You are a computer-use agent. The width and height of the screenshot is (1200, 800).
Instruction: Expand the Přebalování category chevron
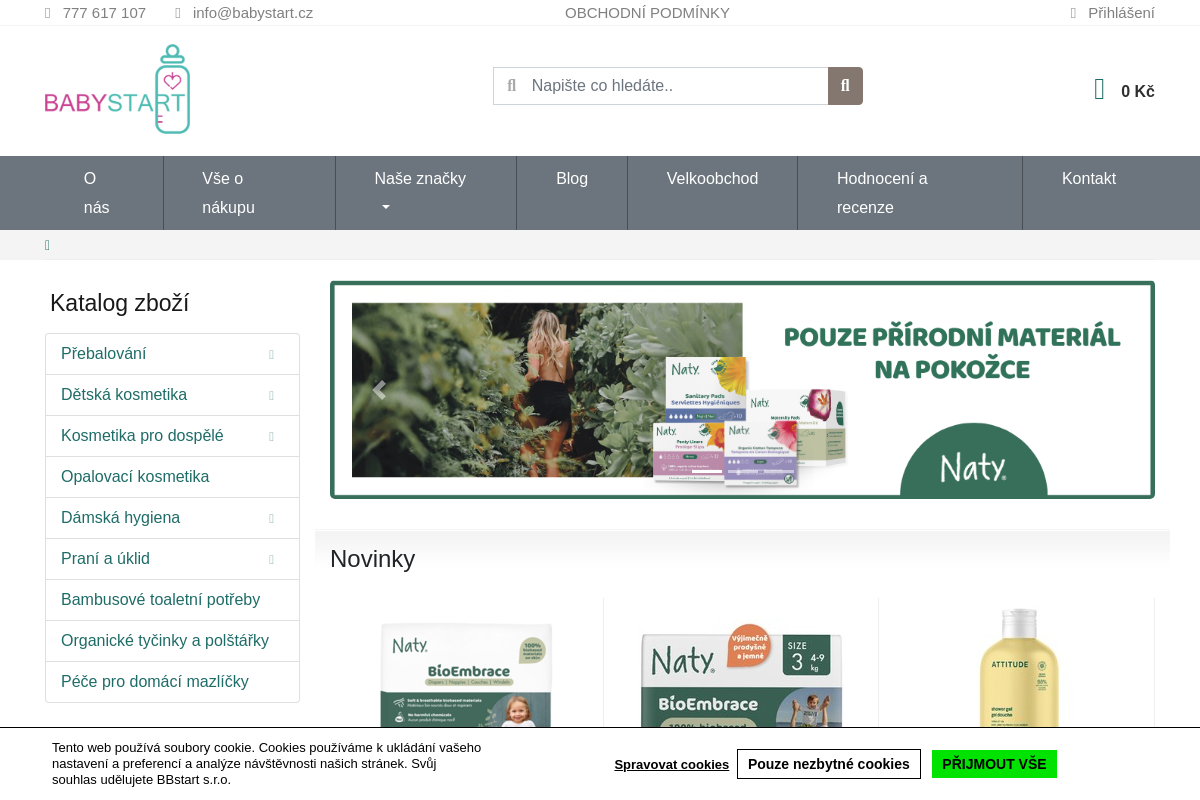click(271, 354)
